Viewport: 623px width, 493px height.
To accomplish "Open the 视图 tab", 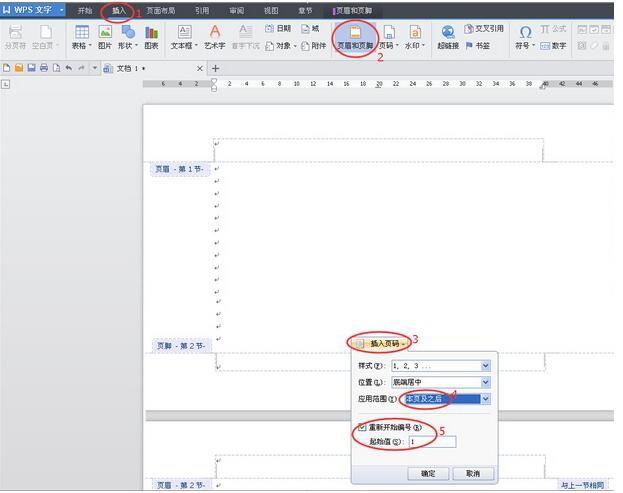I will 271,11.
